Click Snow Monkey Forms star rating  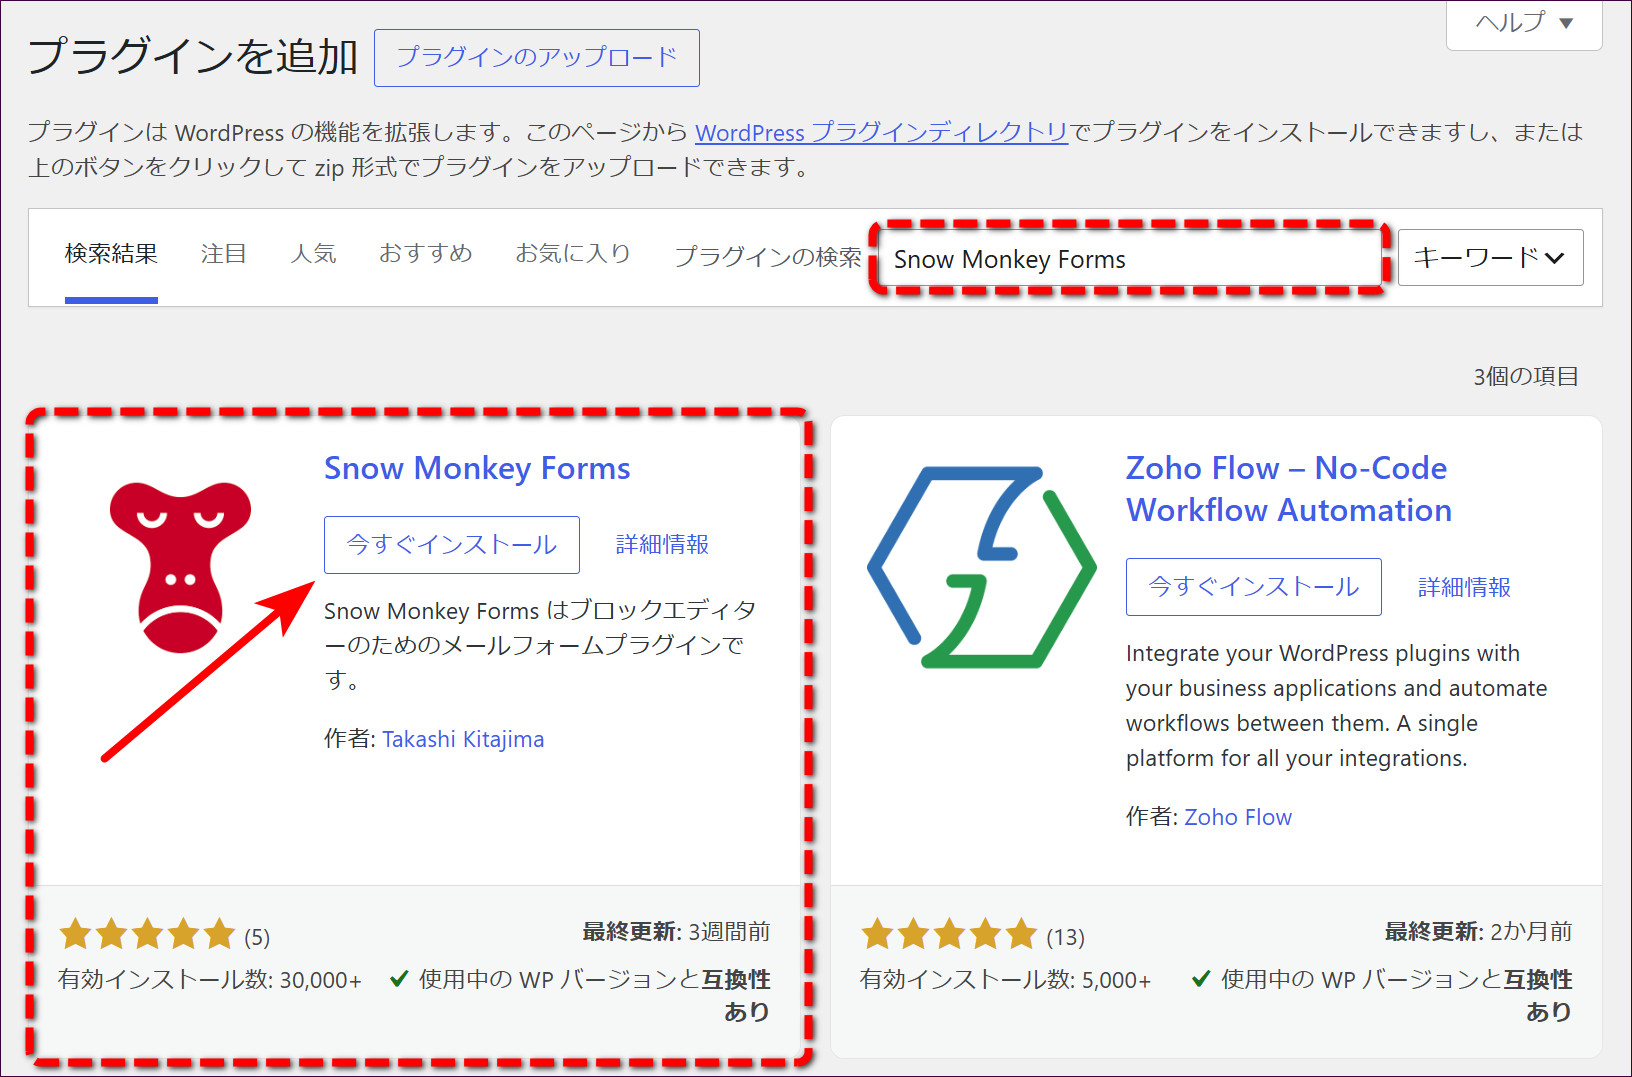147,935
